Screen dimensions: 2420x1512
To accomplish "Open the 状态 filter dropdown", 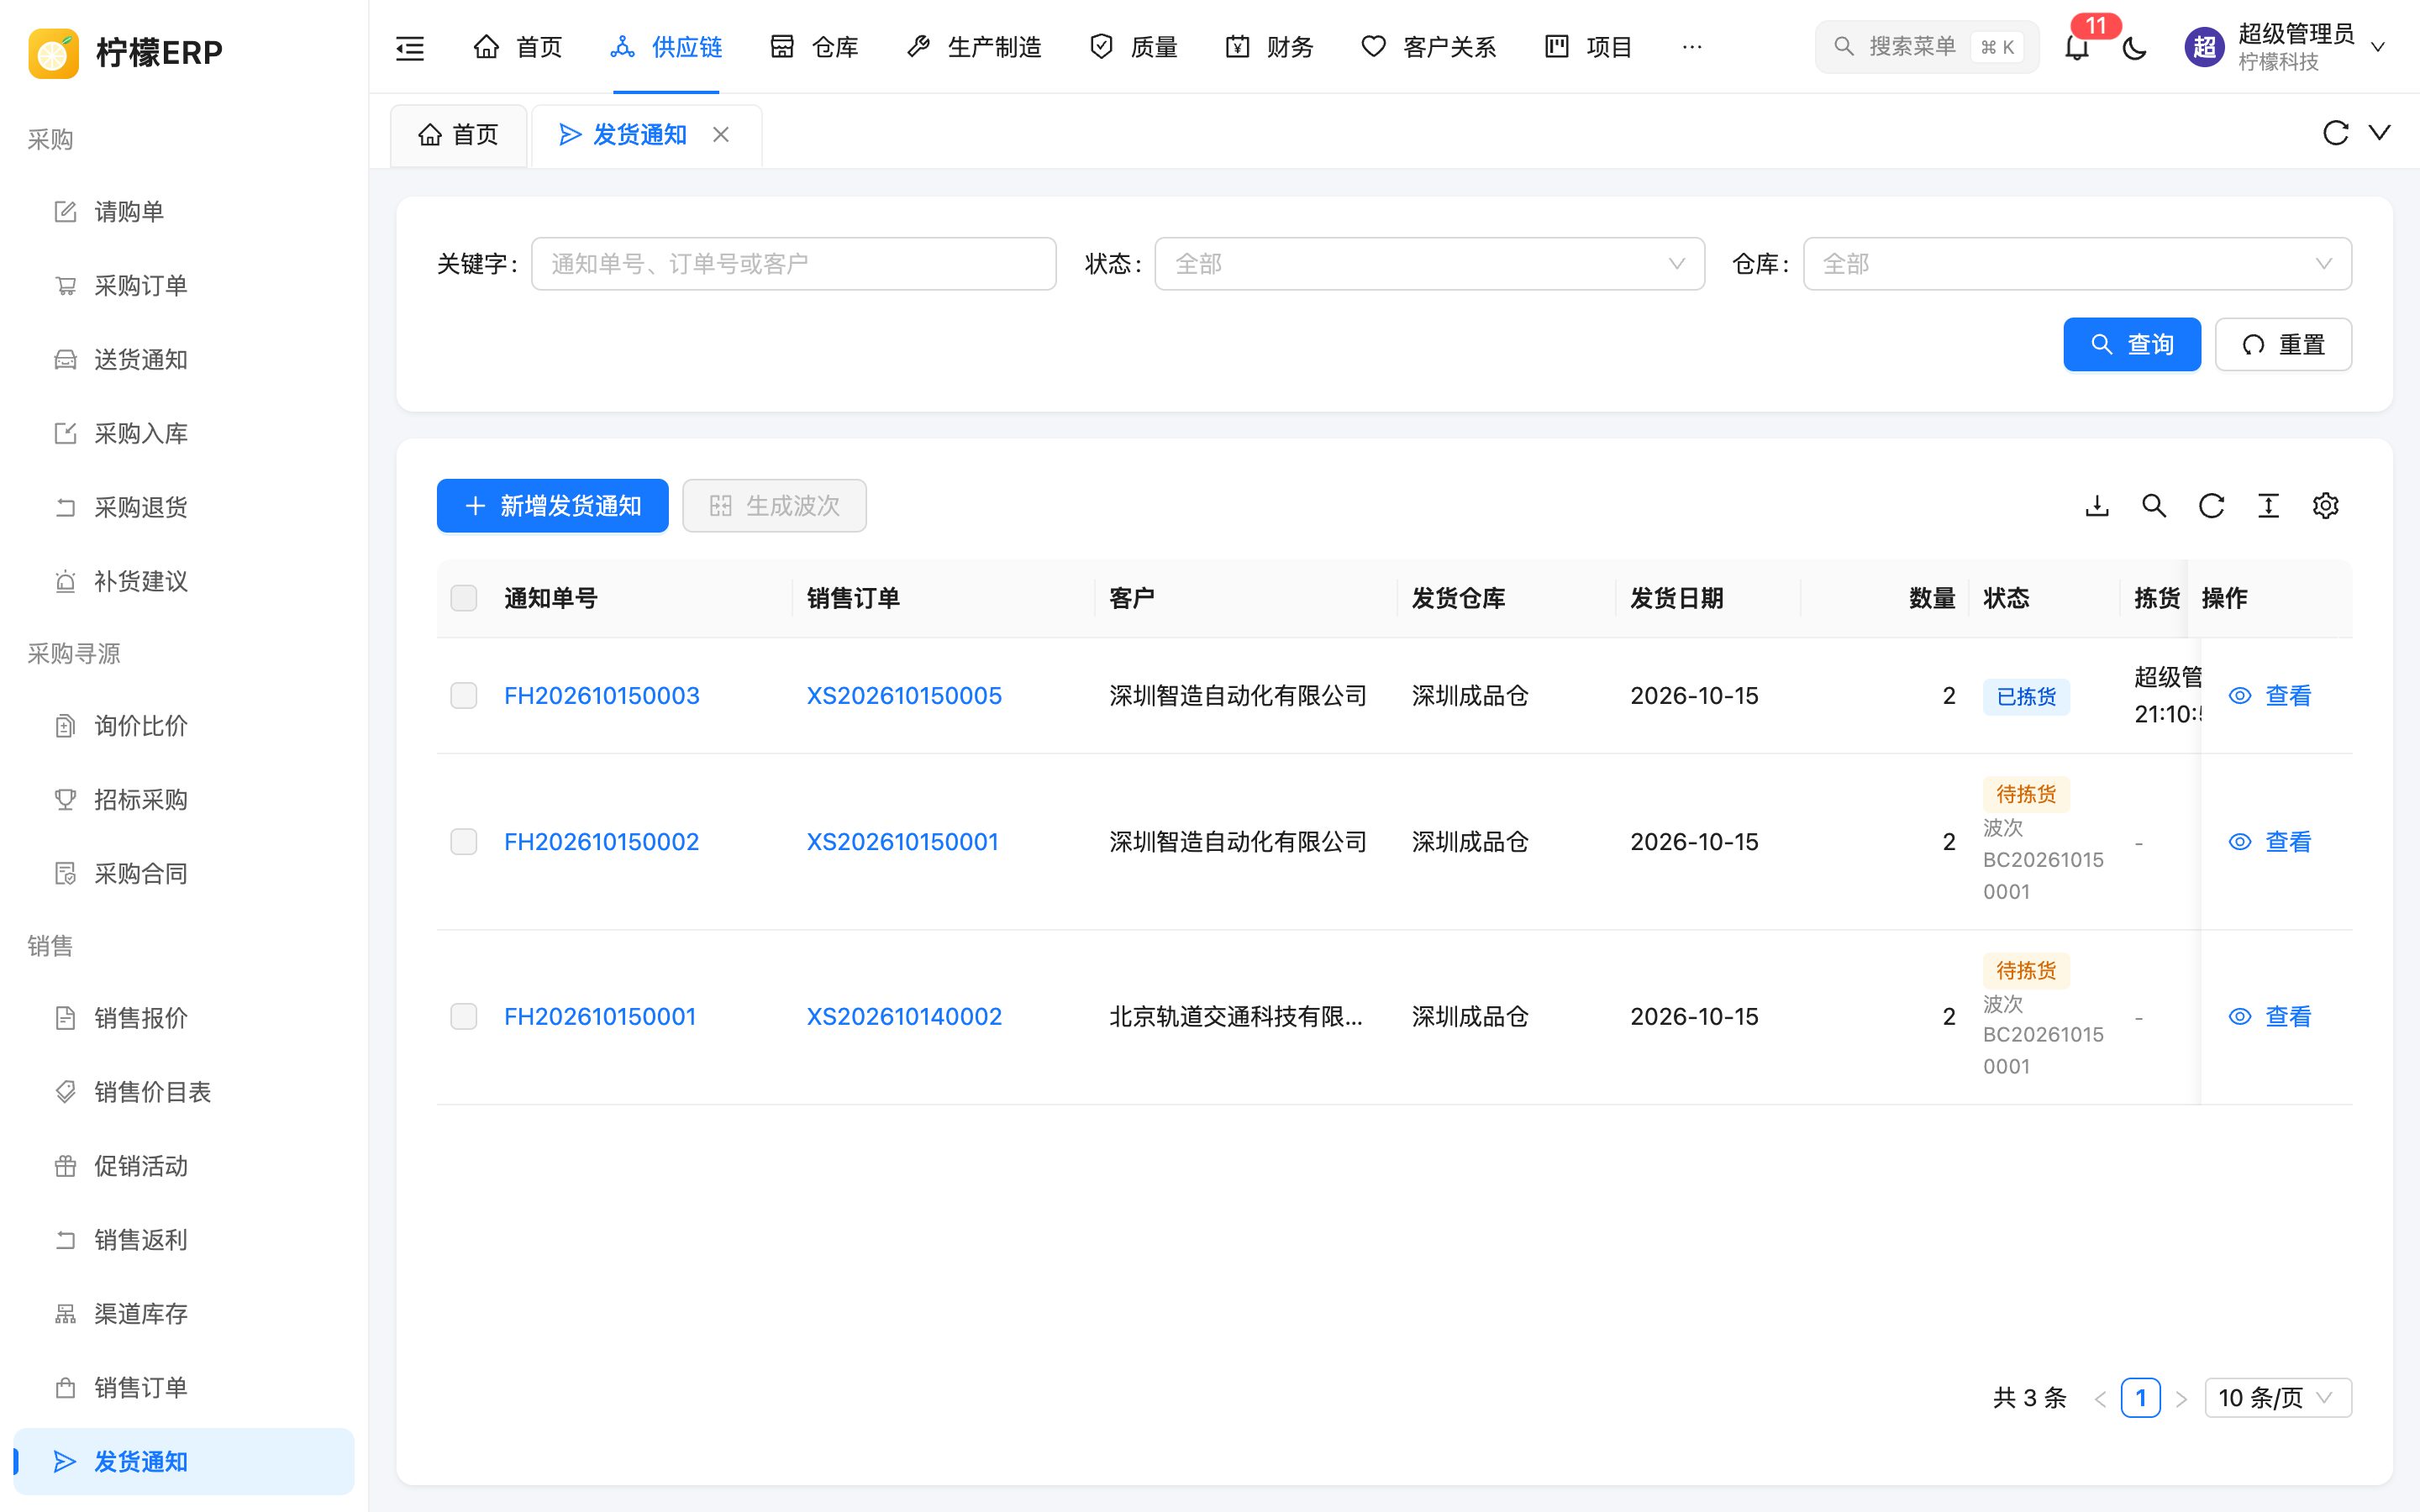I will click(1429, 264).
